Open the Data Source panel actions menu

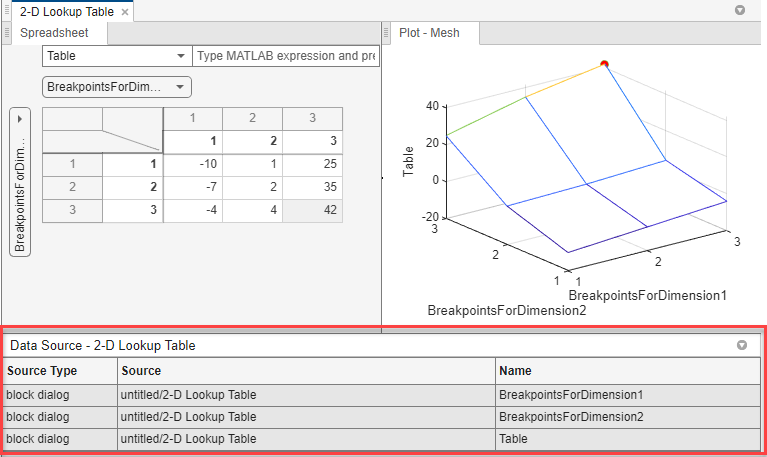[x=742, y=345]
